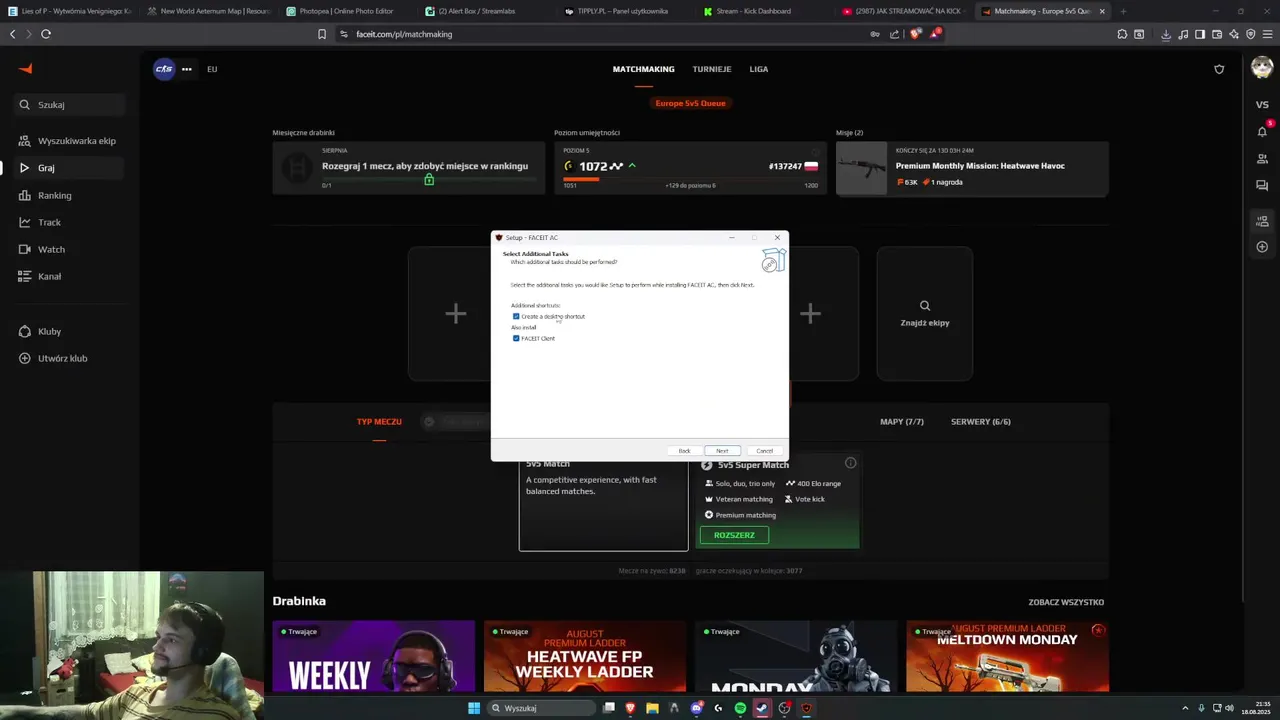The width and height of the screenshot is (1280, 720).
Task: Open the browser downloads icon
Action: [1166, 34]
